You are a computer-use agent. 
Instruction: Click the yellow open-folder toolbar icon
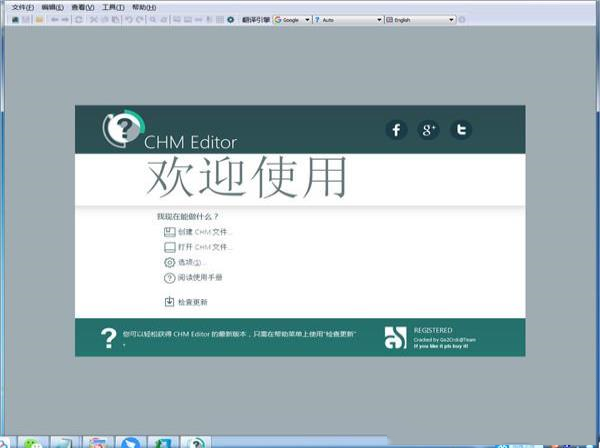point(39,20)
